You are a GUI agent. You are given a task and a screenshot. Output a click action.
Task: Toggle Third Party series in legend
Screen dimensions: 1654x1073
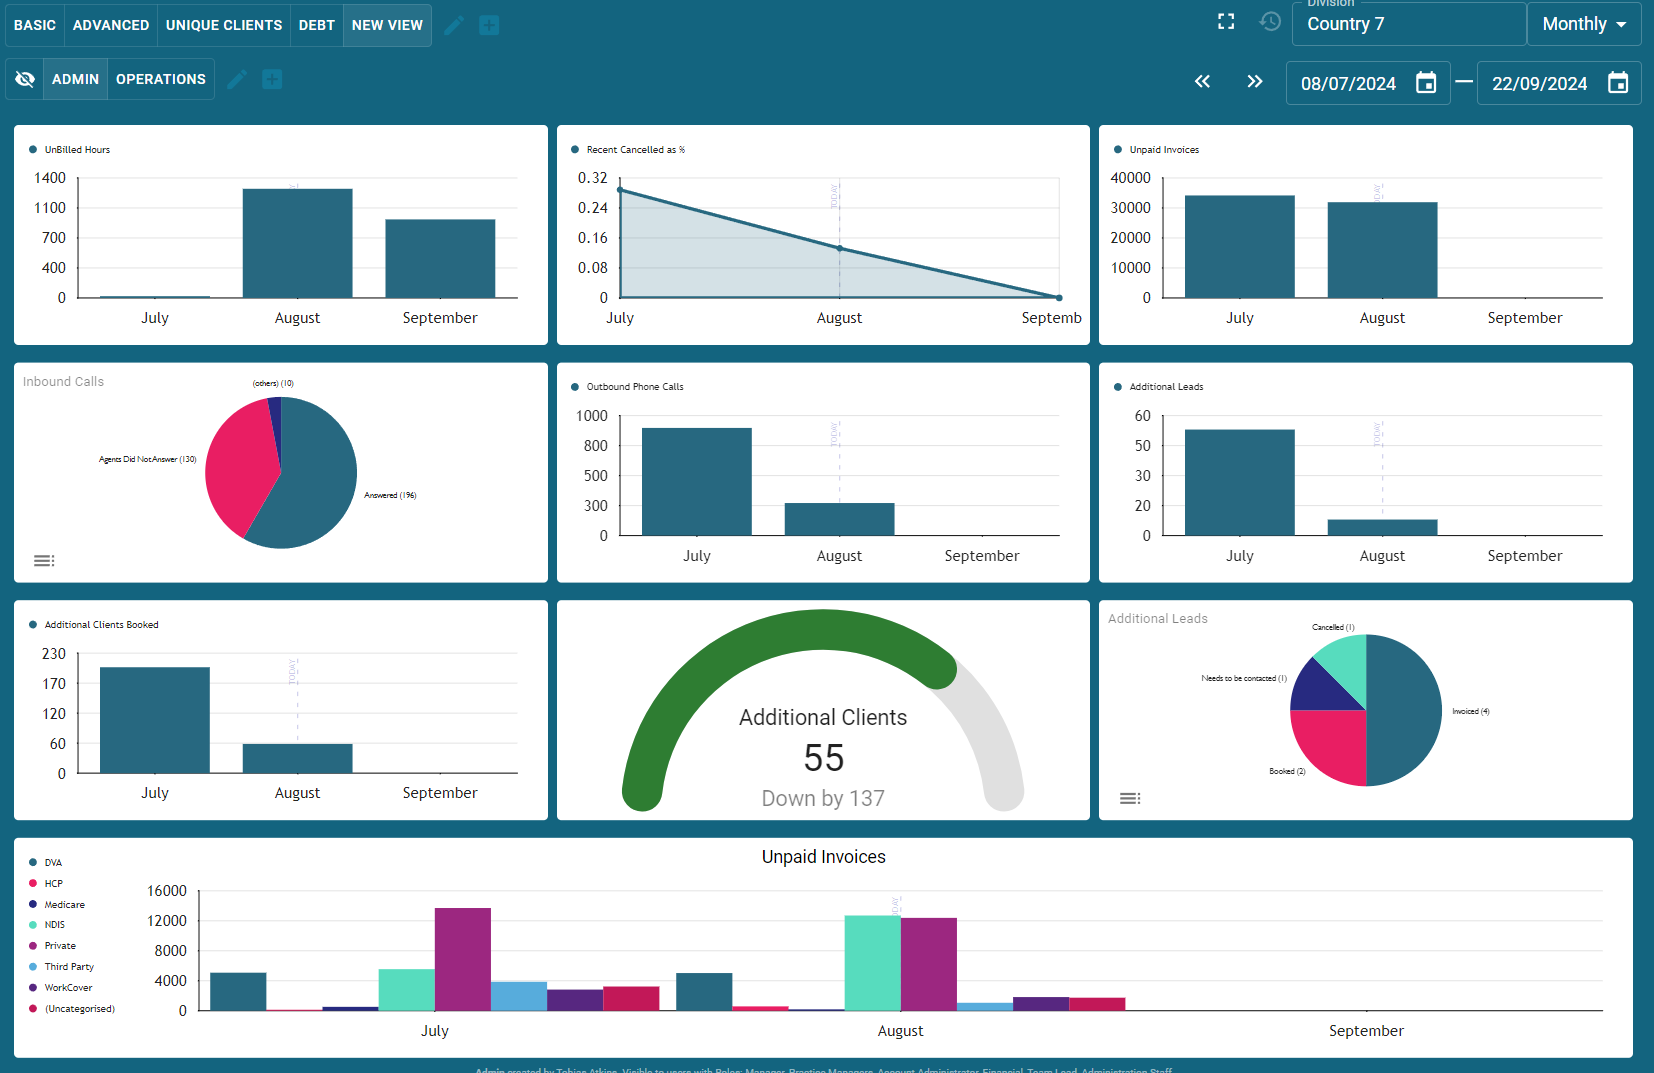(x=61, y=967)
